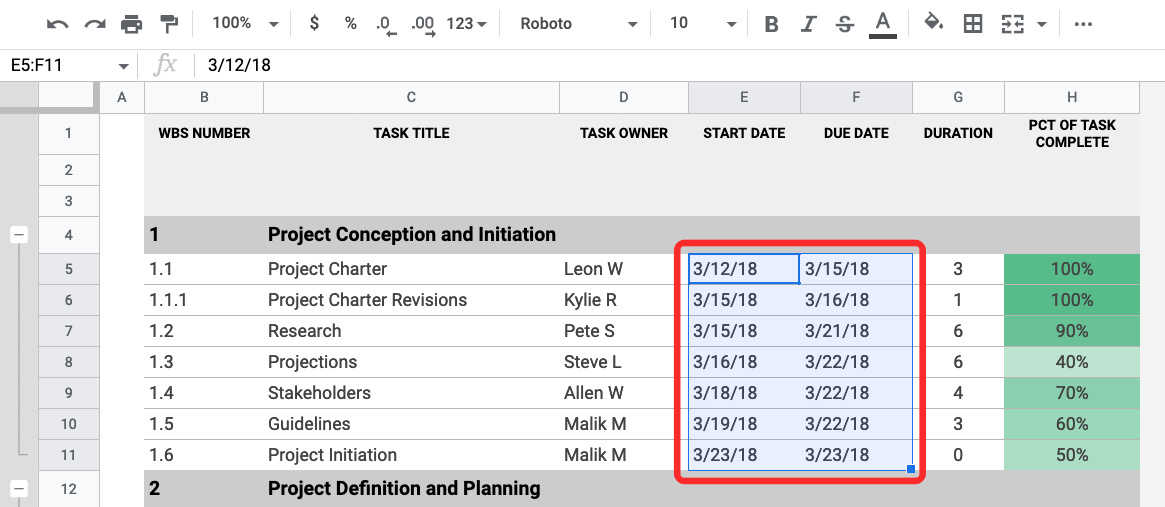The width and height of the screenshot is (1165, 507).
Task: Click the 'Kylie R' owner cell
Action: (x=623, y=300)
